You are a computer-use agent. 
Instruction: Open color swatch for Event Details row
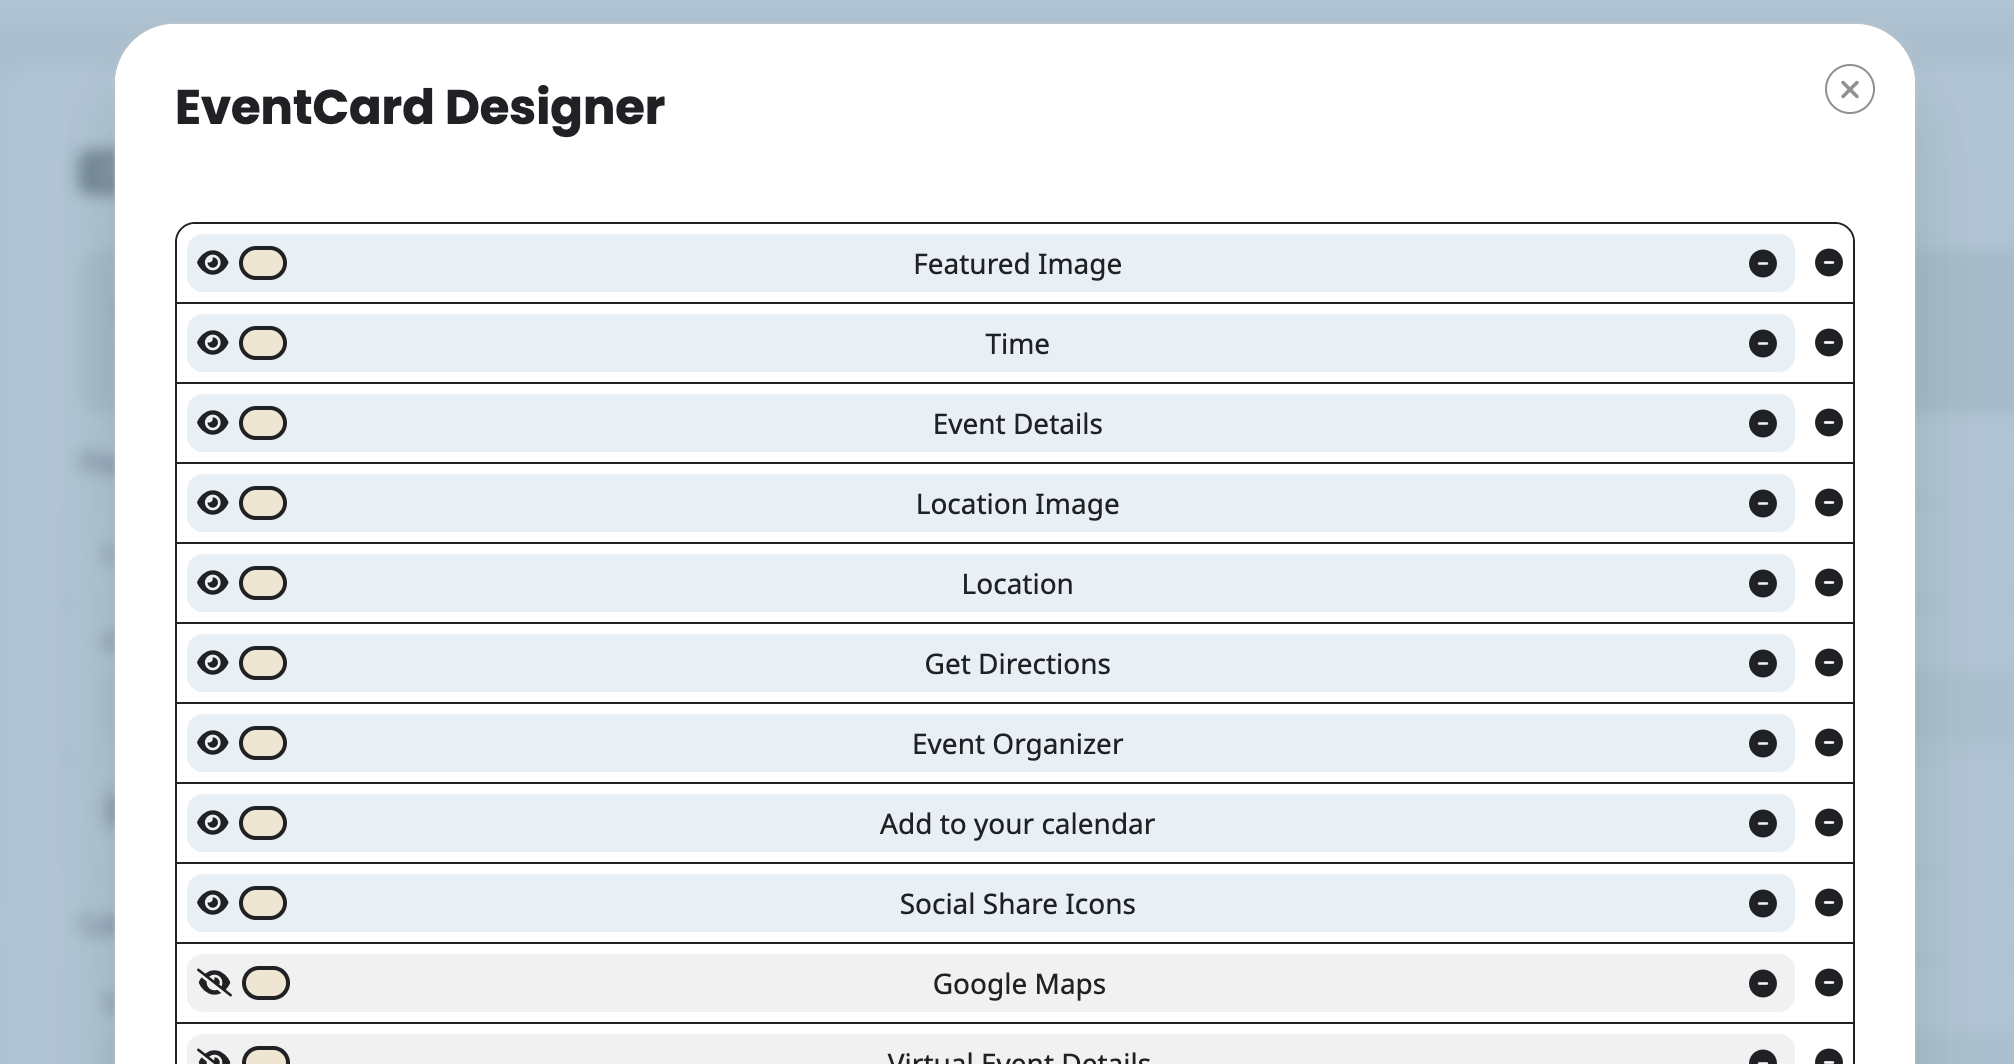[x=263, y=423]
